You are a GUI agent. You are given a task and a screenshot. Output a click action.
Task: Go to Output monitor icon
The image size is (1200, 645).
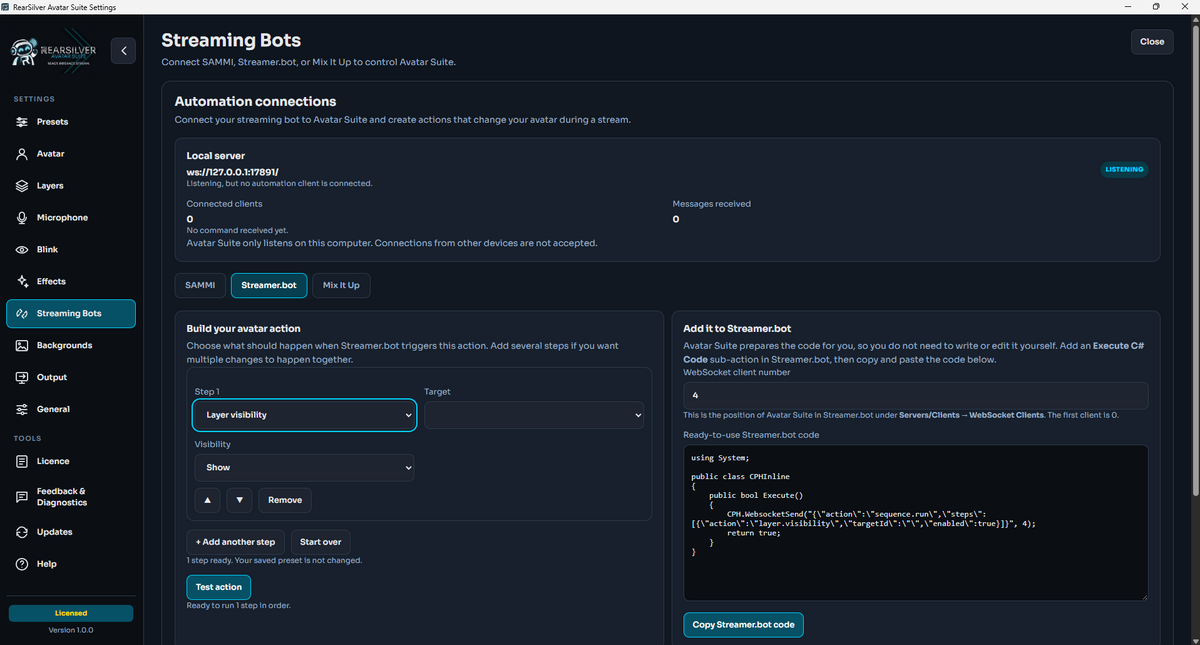click(x=22, y=378)
